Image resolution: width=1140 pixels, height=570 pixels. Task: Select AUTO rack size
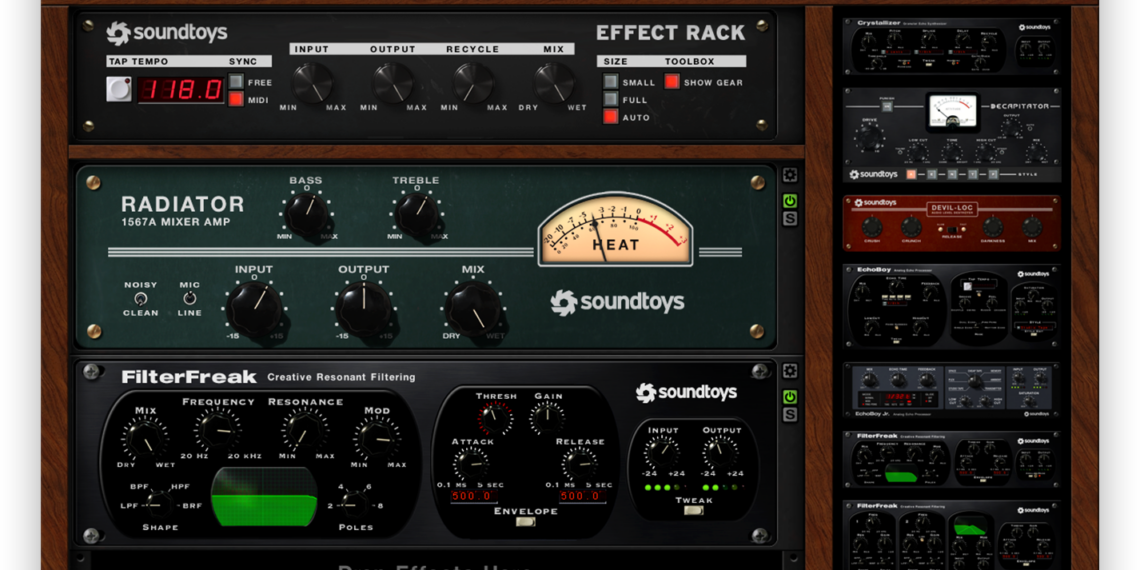click(x=611, y=116)
